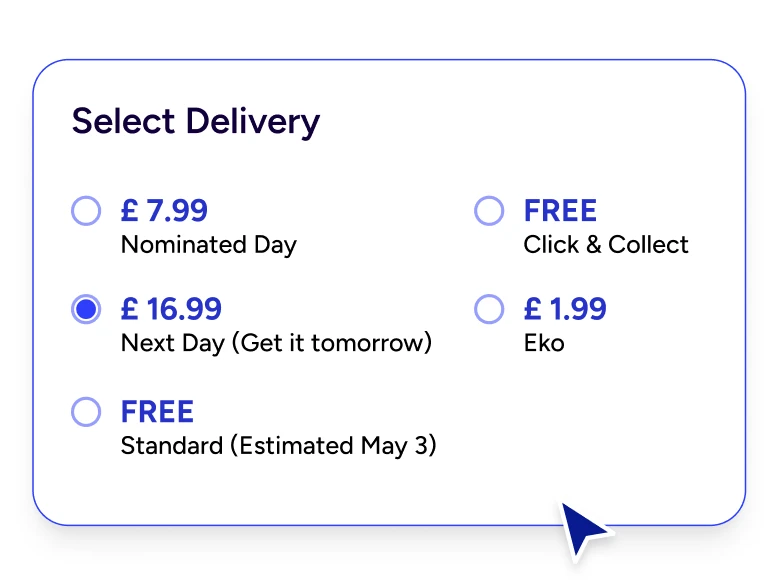Viewport: 779px width, 585px height.
Task: Pick the FREE Click & Collect radio button
Action: point(489,211)
